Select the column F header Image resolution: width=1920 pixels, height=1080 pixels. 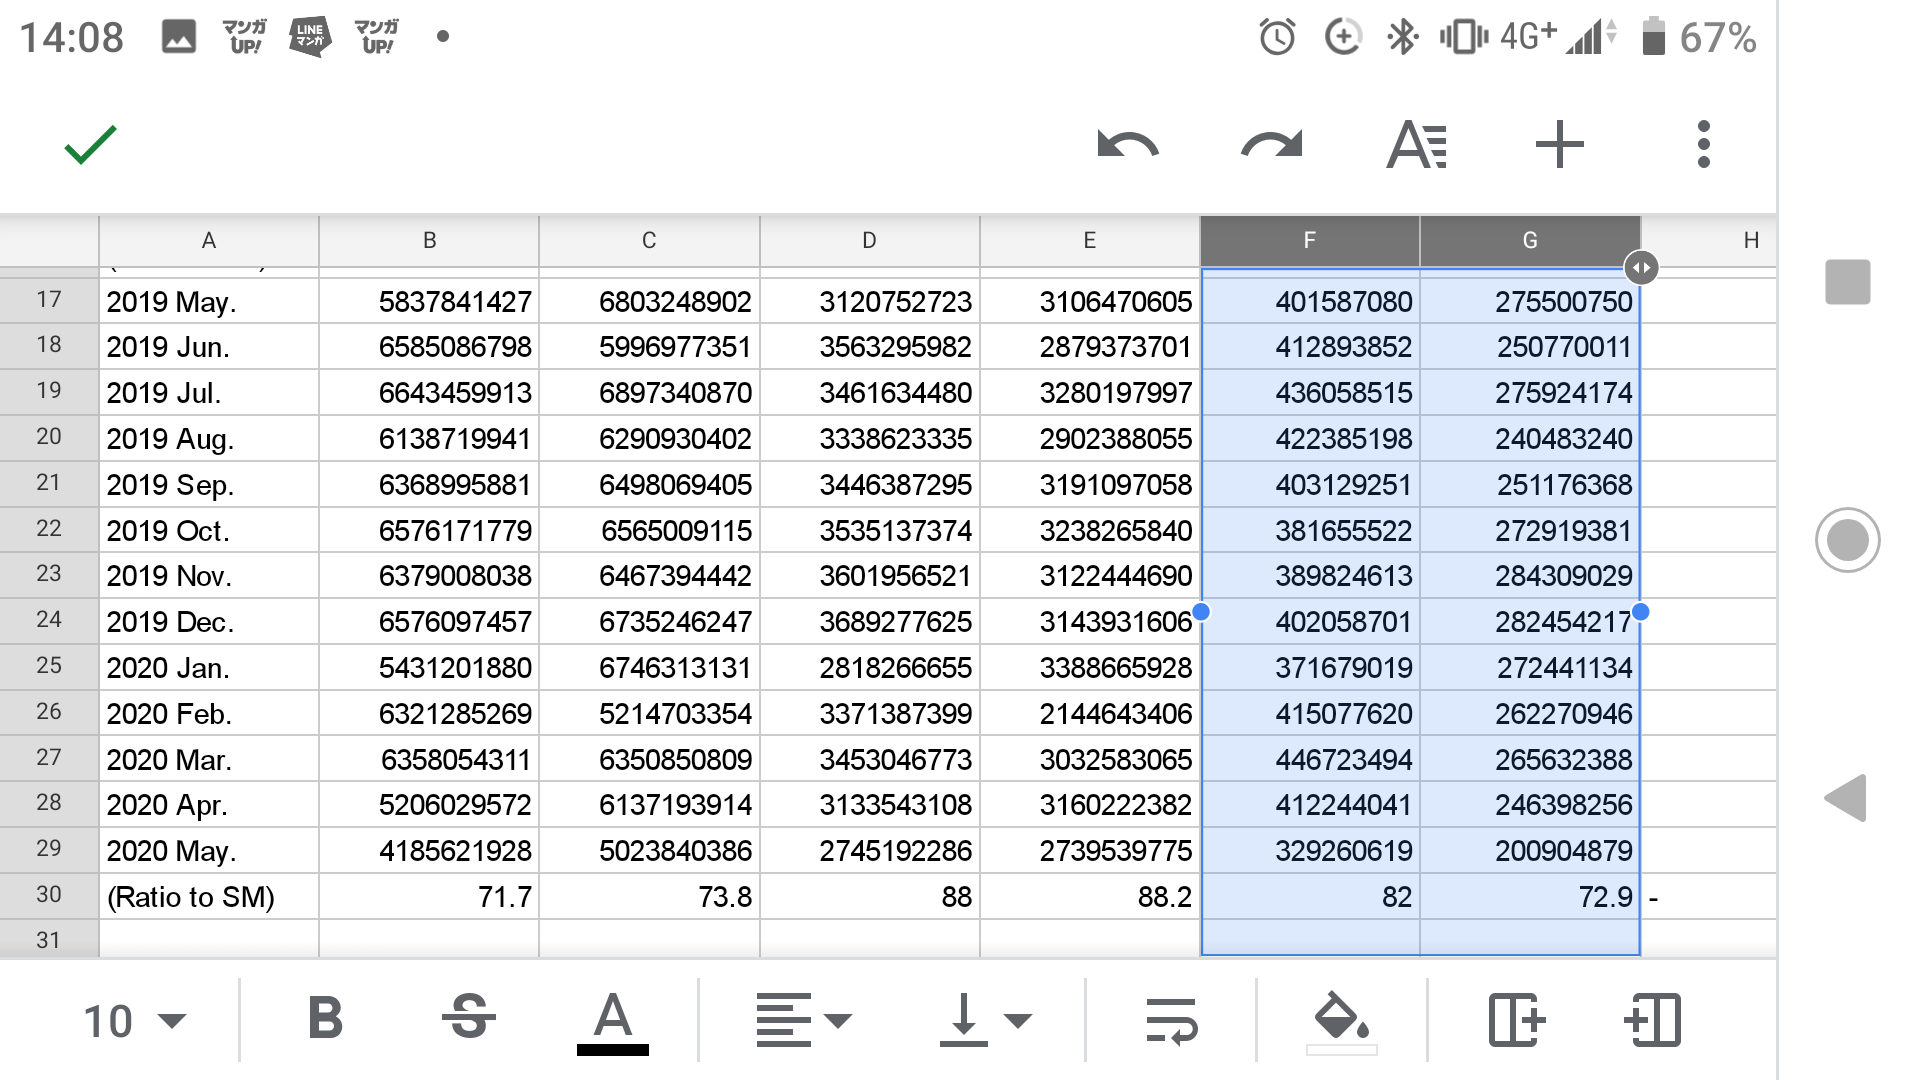[x=1309, y=240]
